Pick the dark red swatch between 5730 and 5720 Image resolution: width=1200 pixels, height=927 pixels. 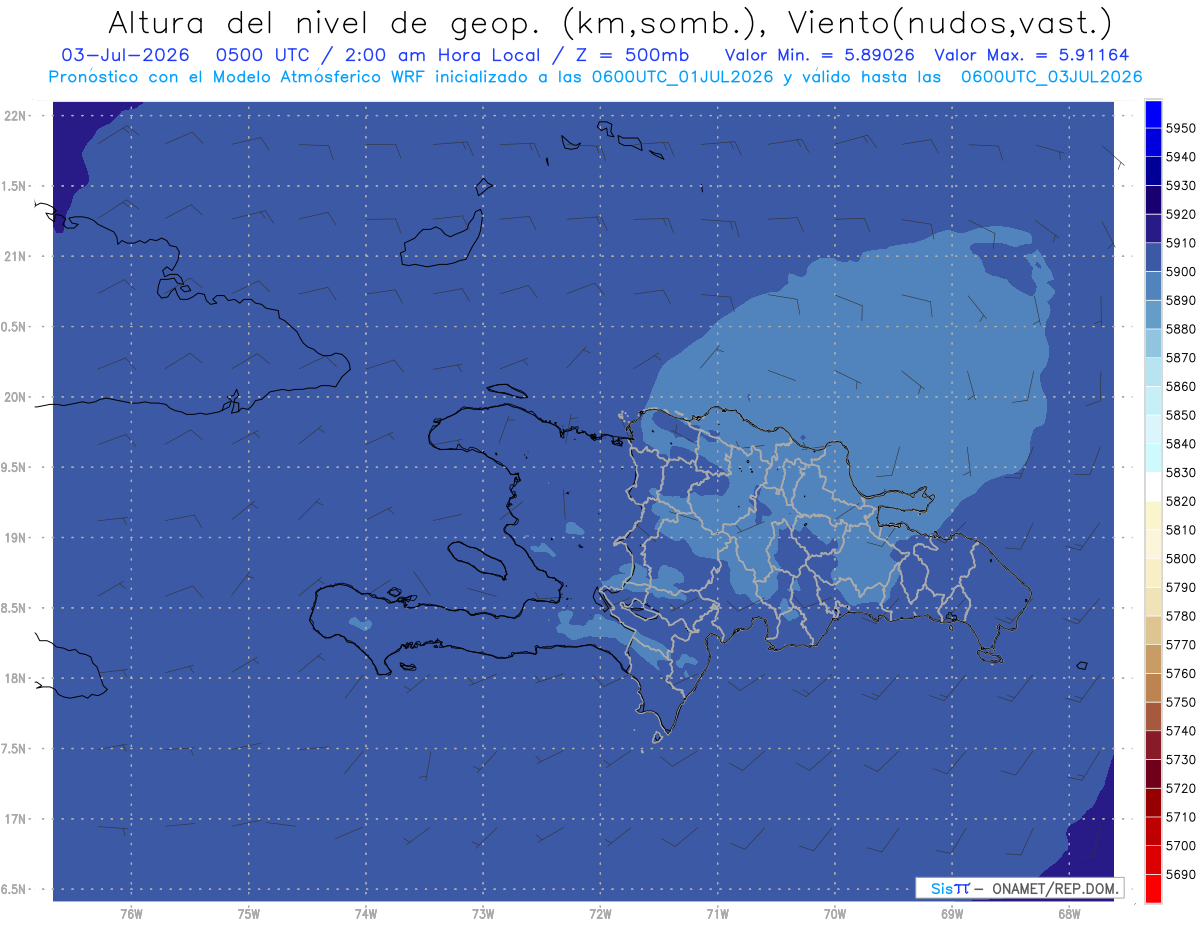1153,774
